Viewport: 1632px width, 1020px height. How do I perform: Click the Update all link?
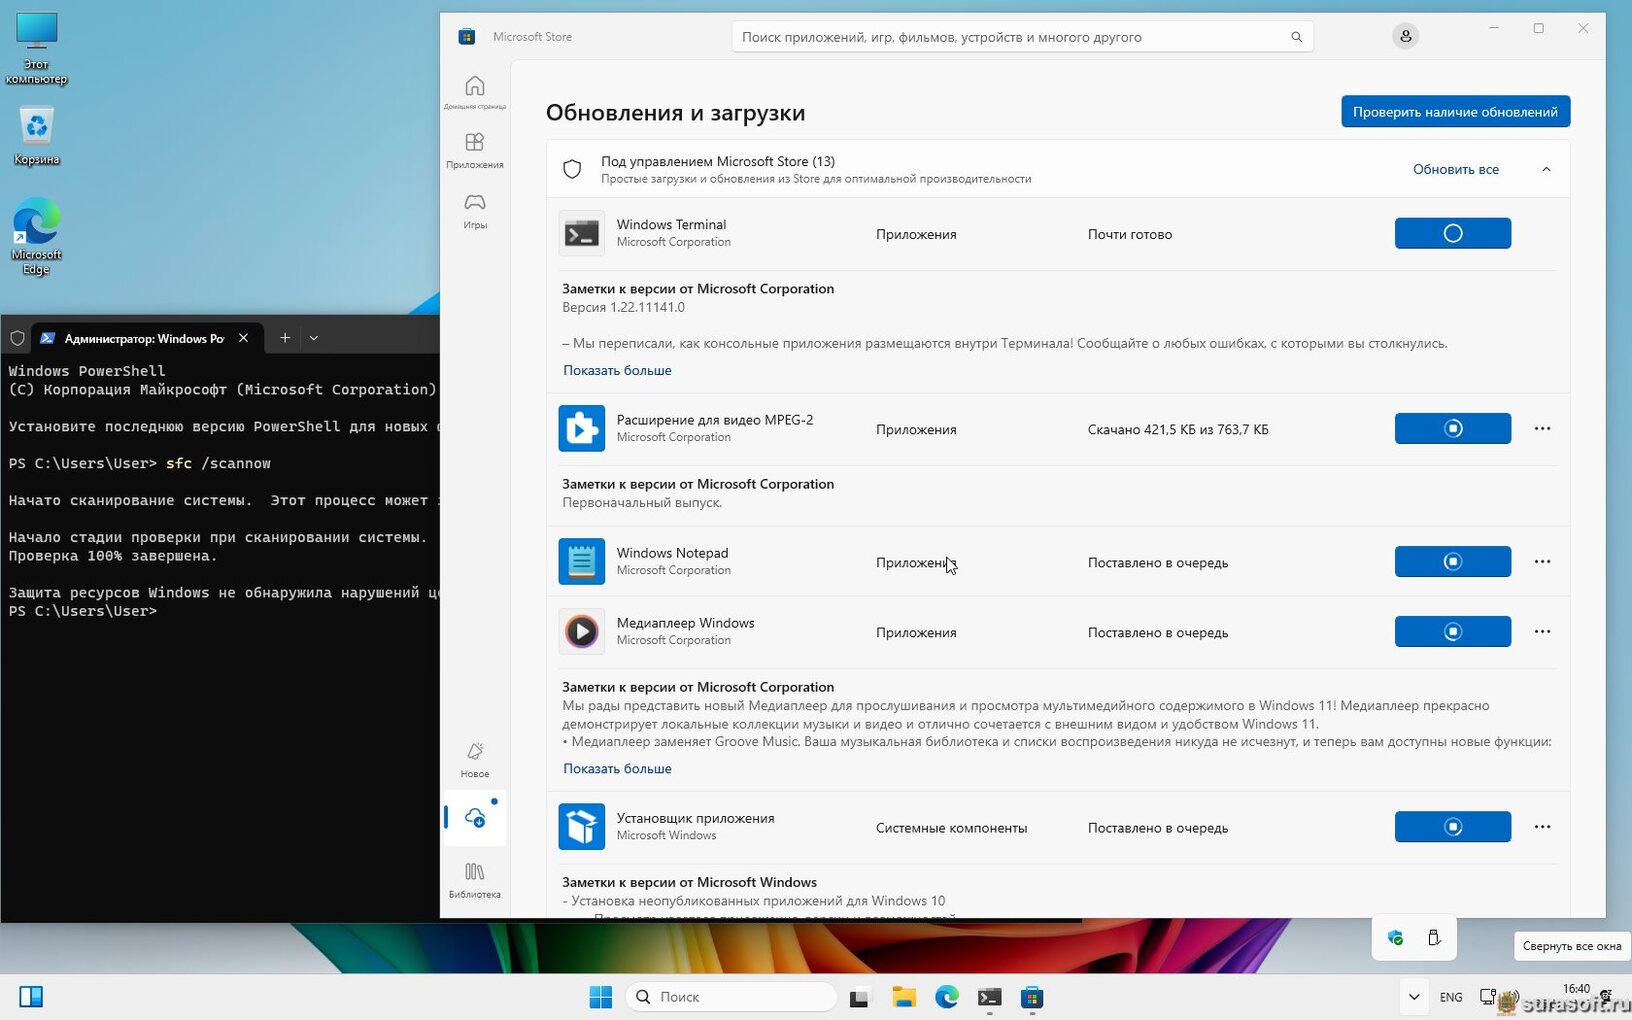pyautogui.click(x=1455, y=169)
